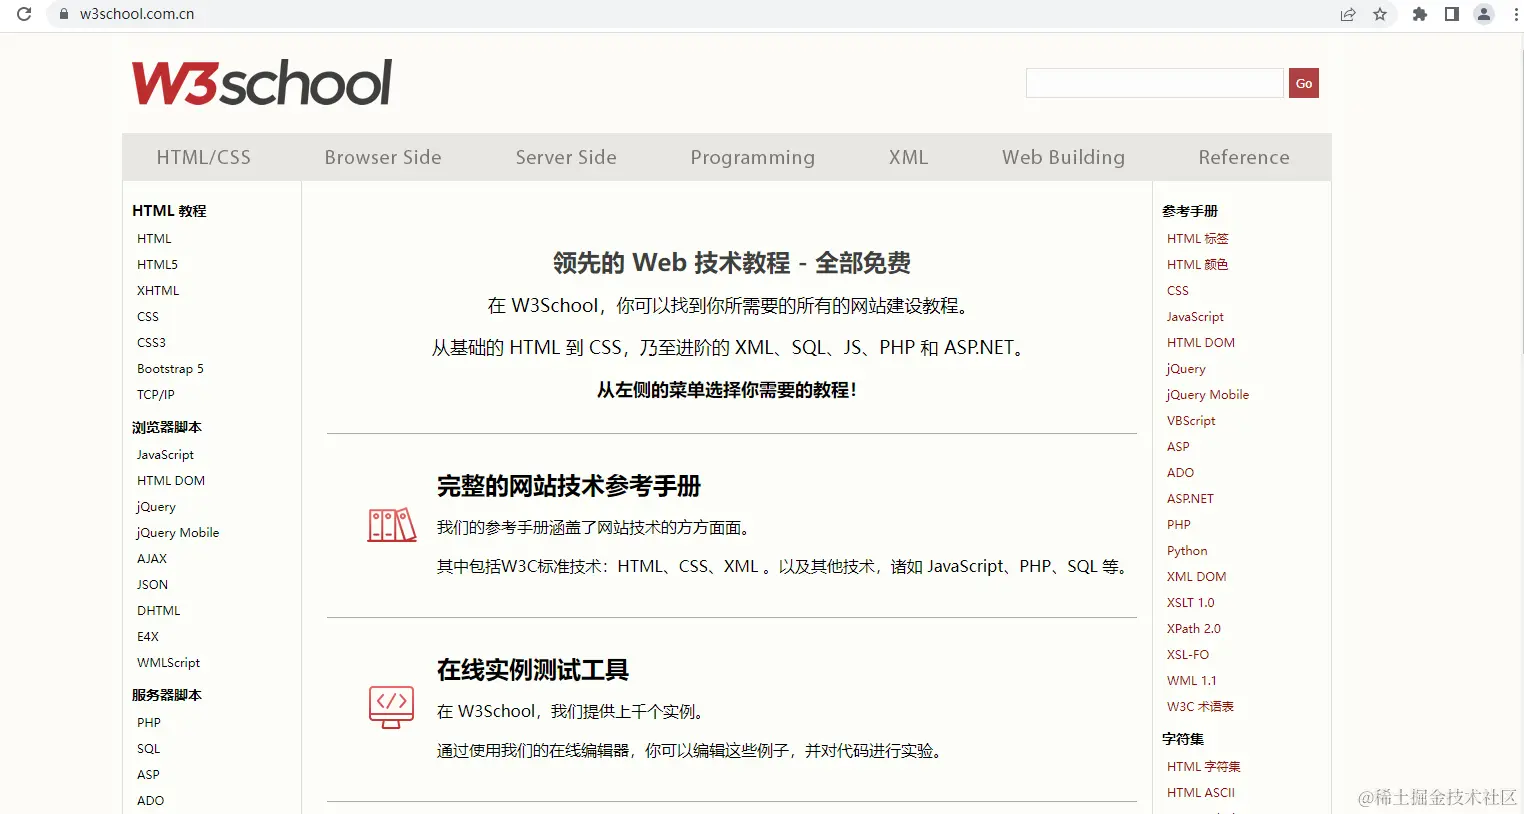Click the 字符集 sidebar heading
Image resolution: width=1524 pixels, height=814 pixels.
(x=1183, y=739)
